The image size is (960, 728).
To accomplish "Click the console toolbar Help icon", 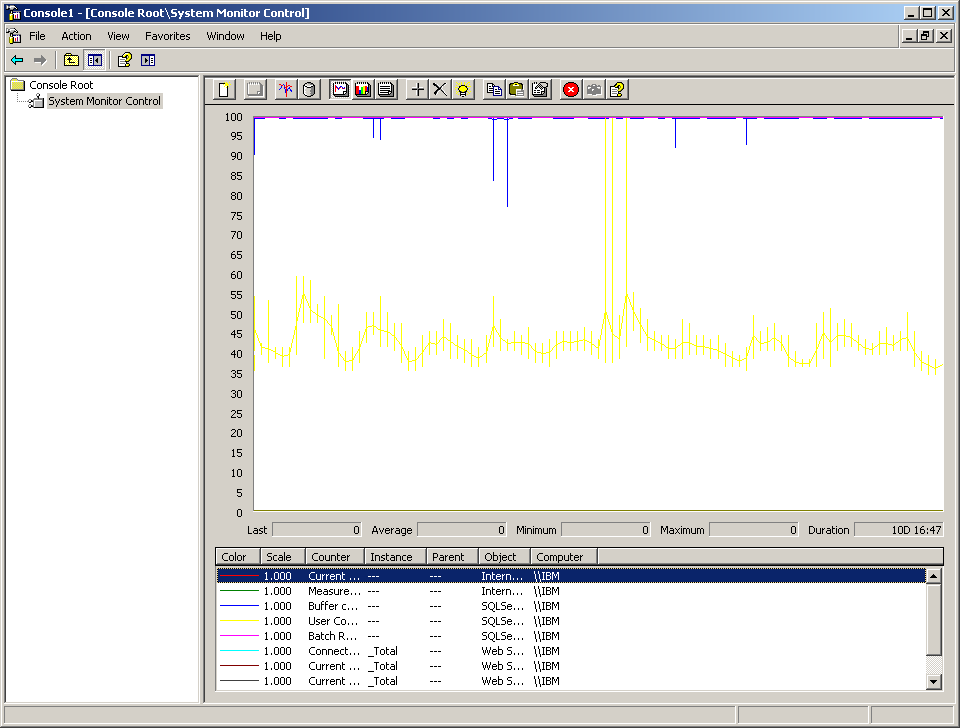I will point(125,60).
